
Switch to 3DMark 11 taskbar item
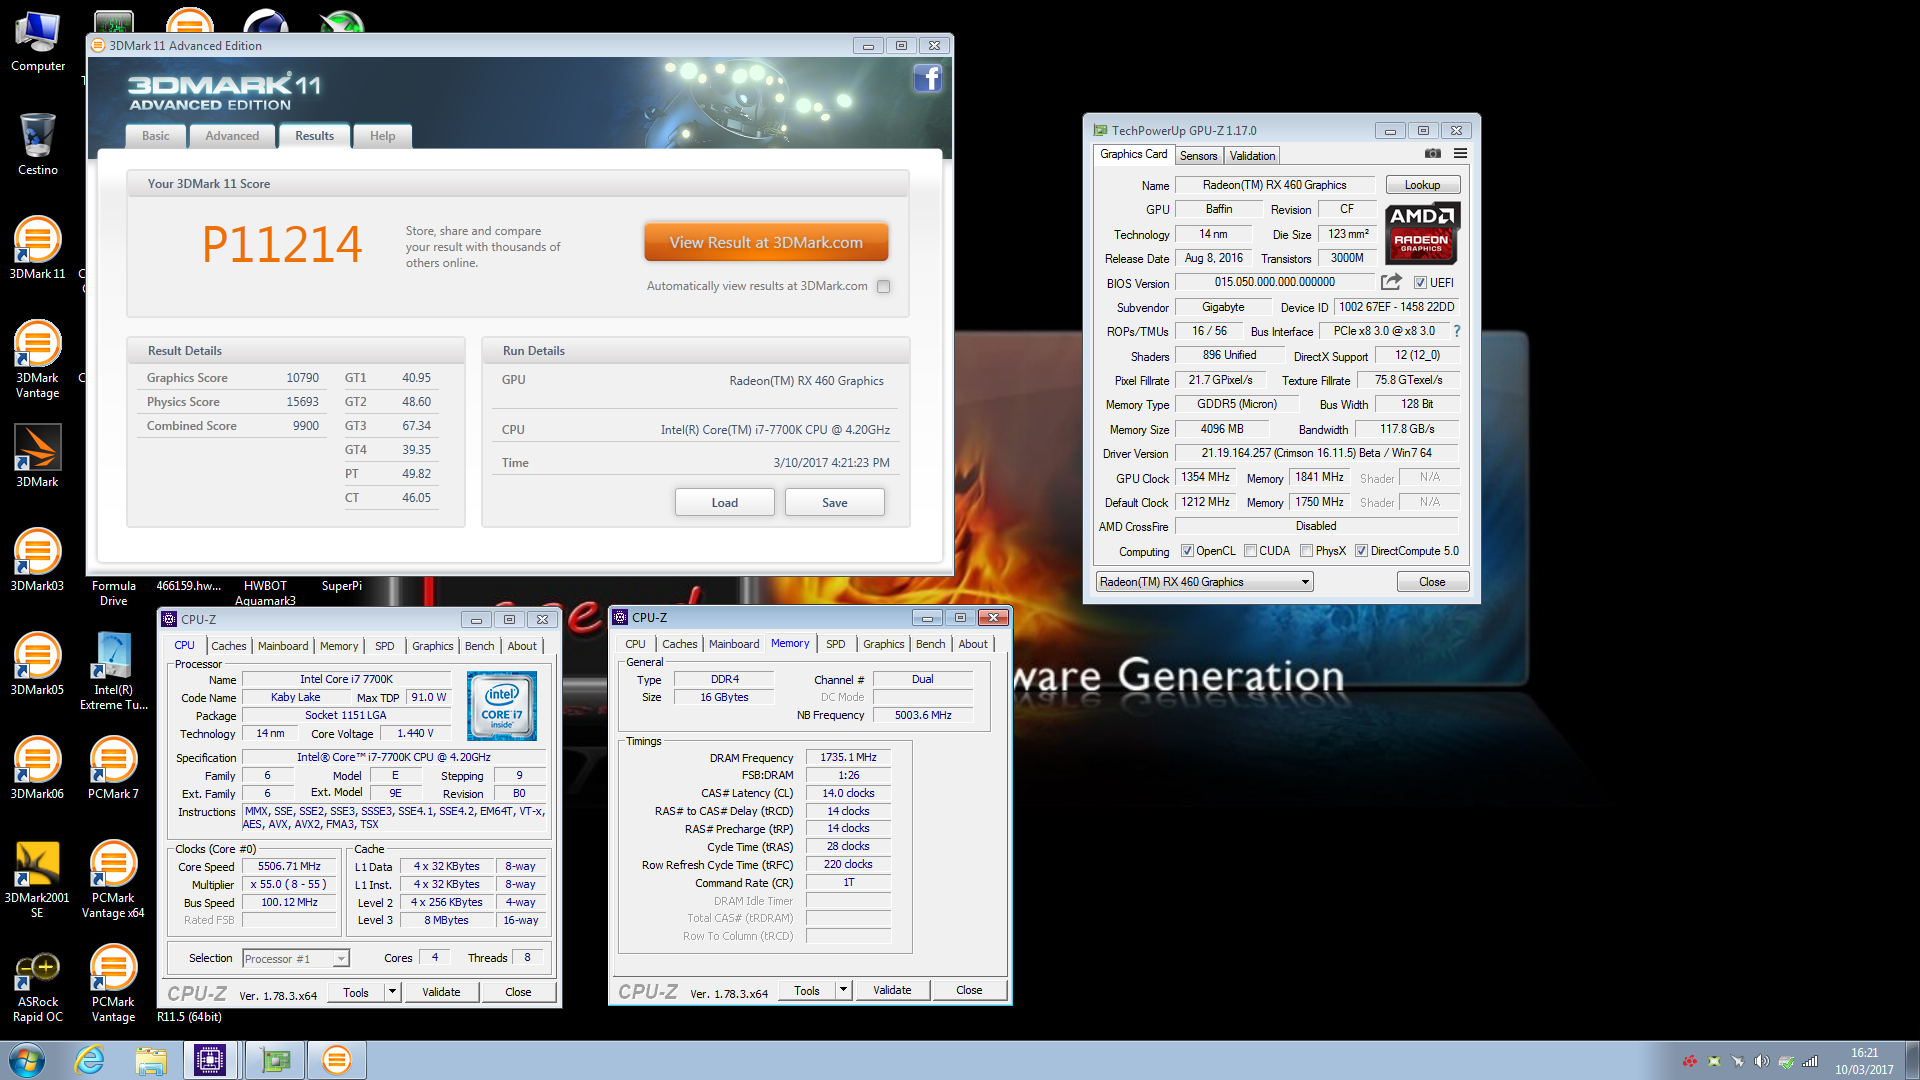tap(337, 1060)
